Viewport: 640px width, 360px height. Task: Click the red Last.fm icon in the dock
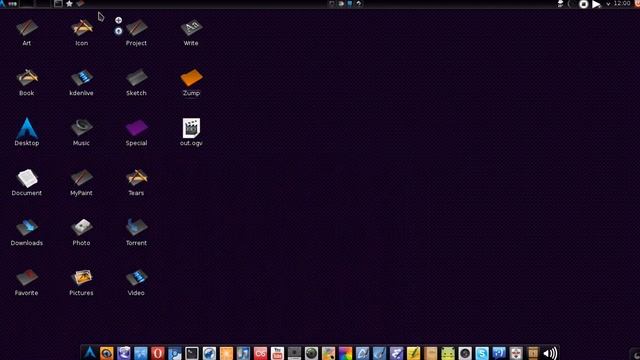click(x=260, y=353)
